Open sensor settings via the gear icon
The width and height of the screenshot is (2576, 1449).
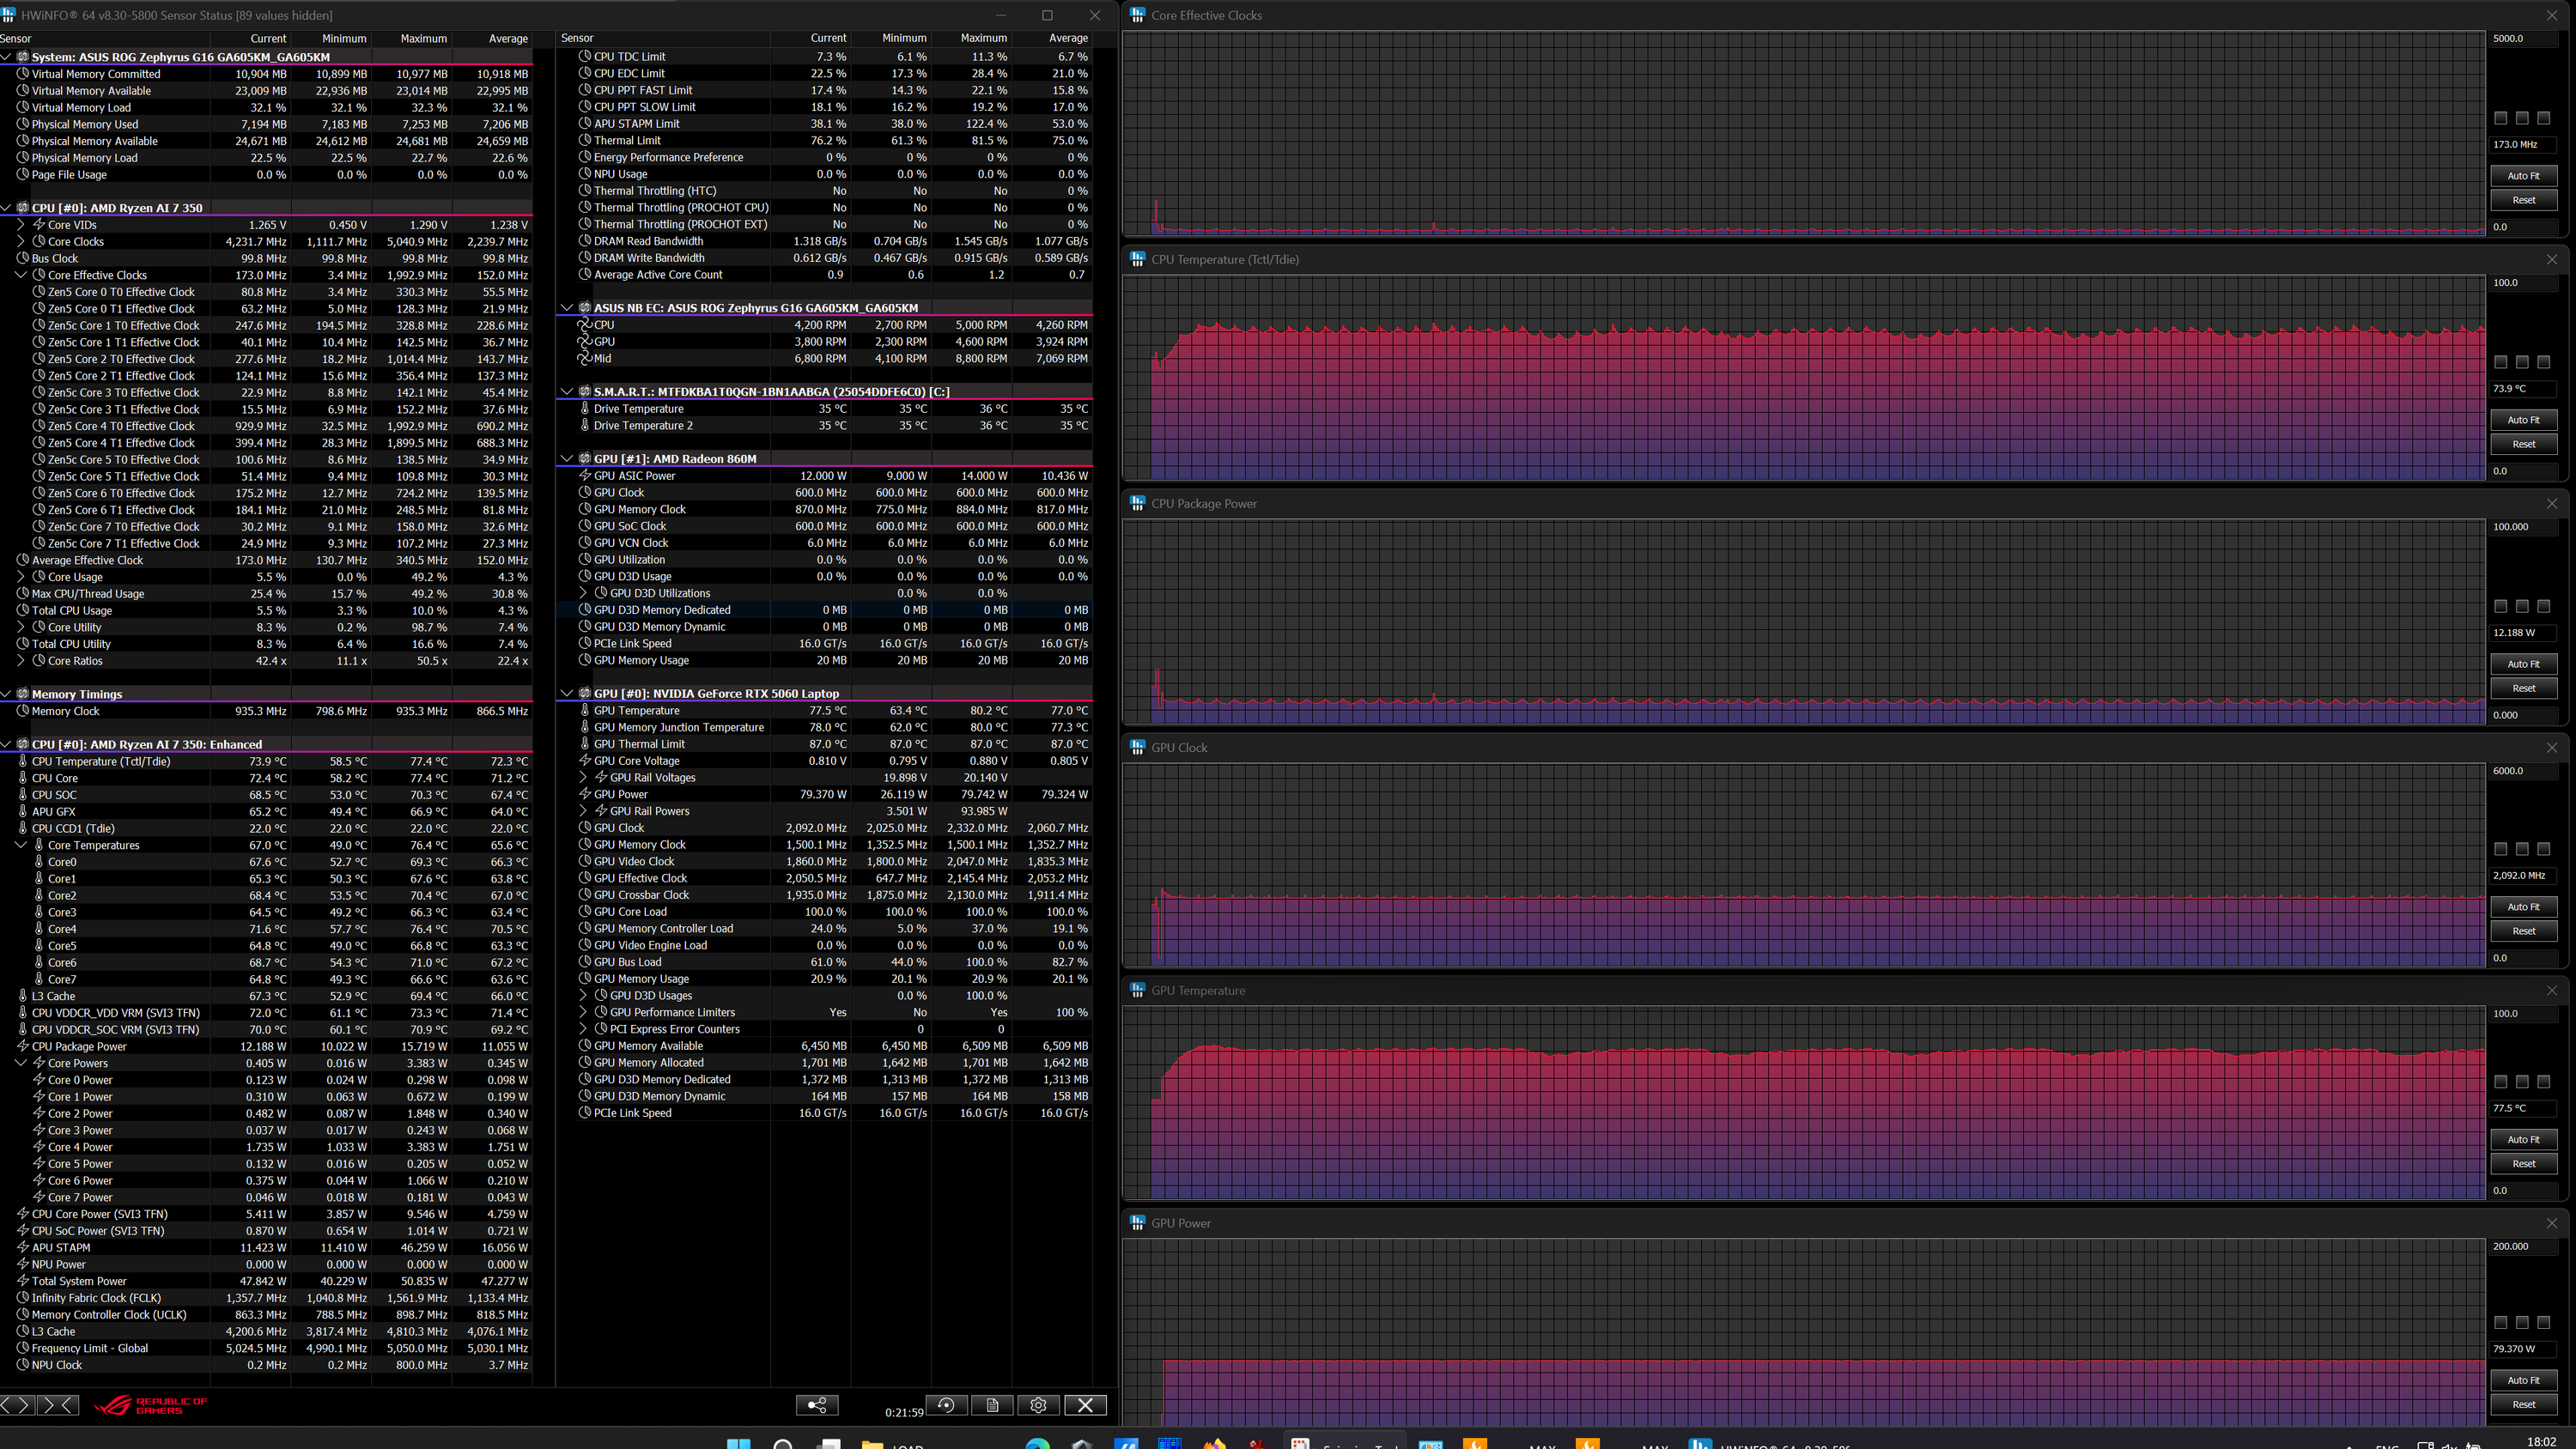pyautogui.click(x=1038, y=1405)
